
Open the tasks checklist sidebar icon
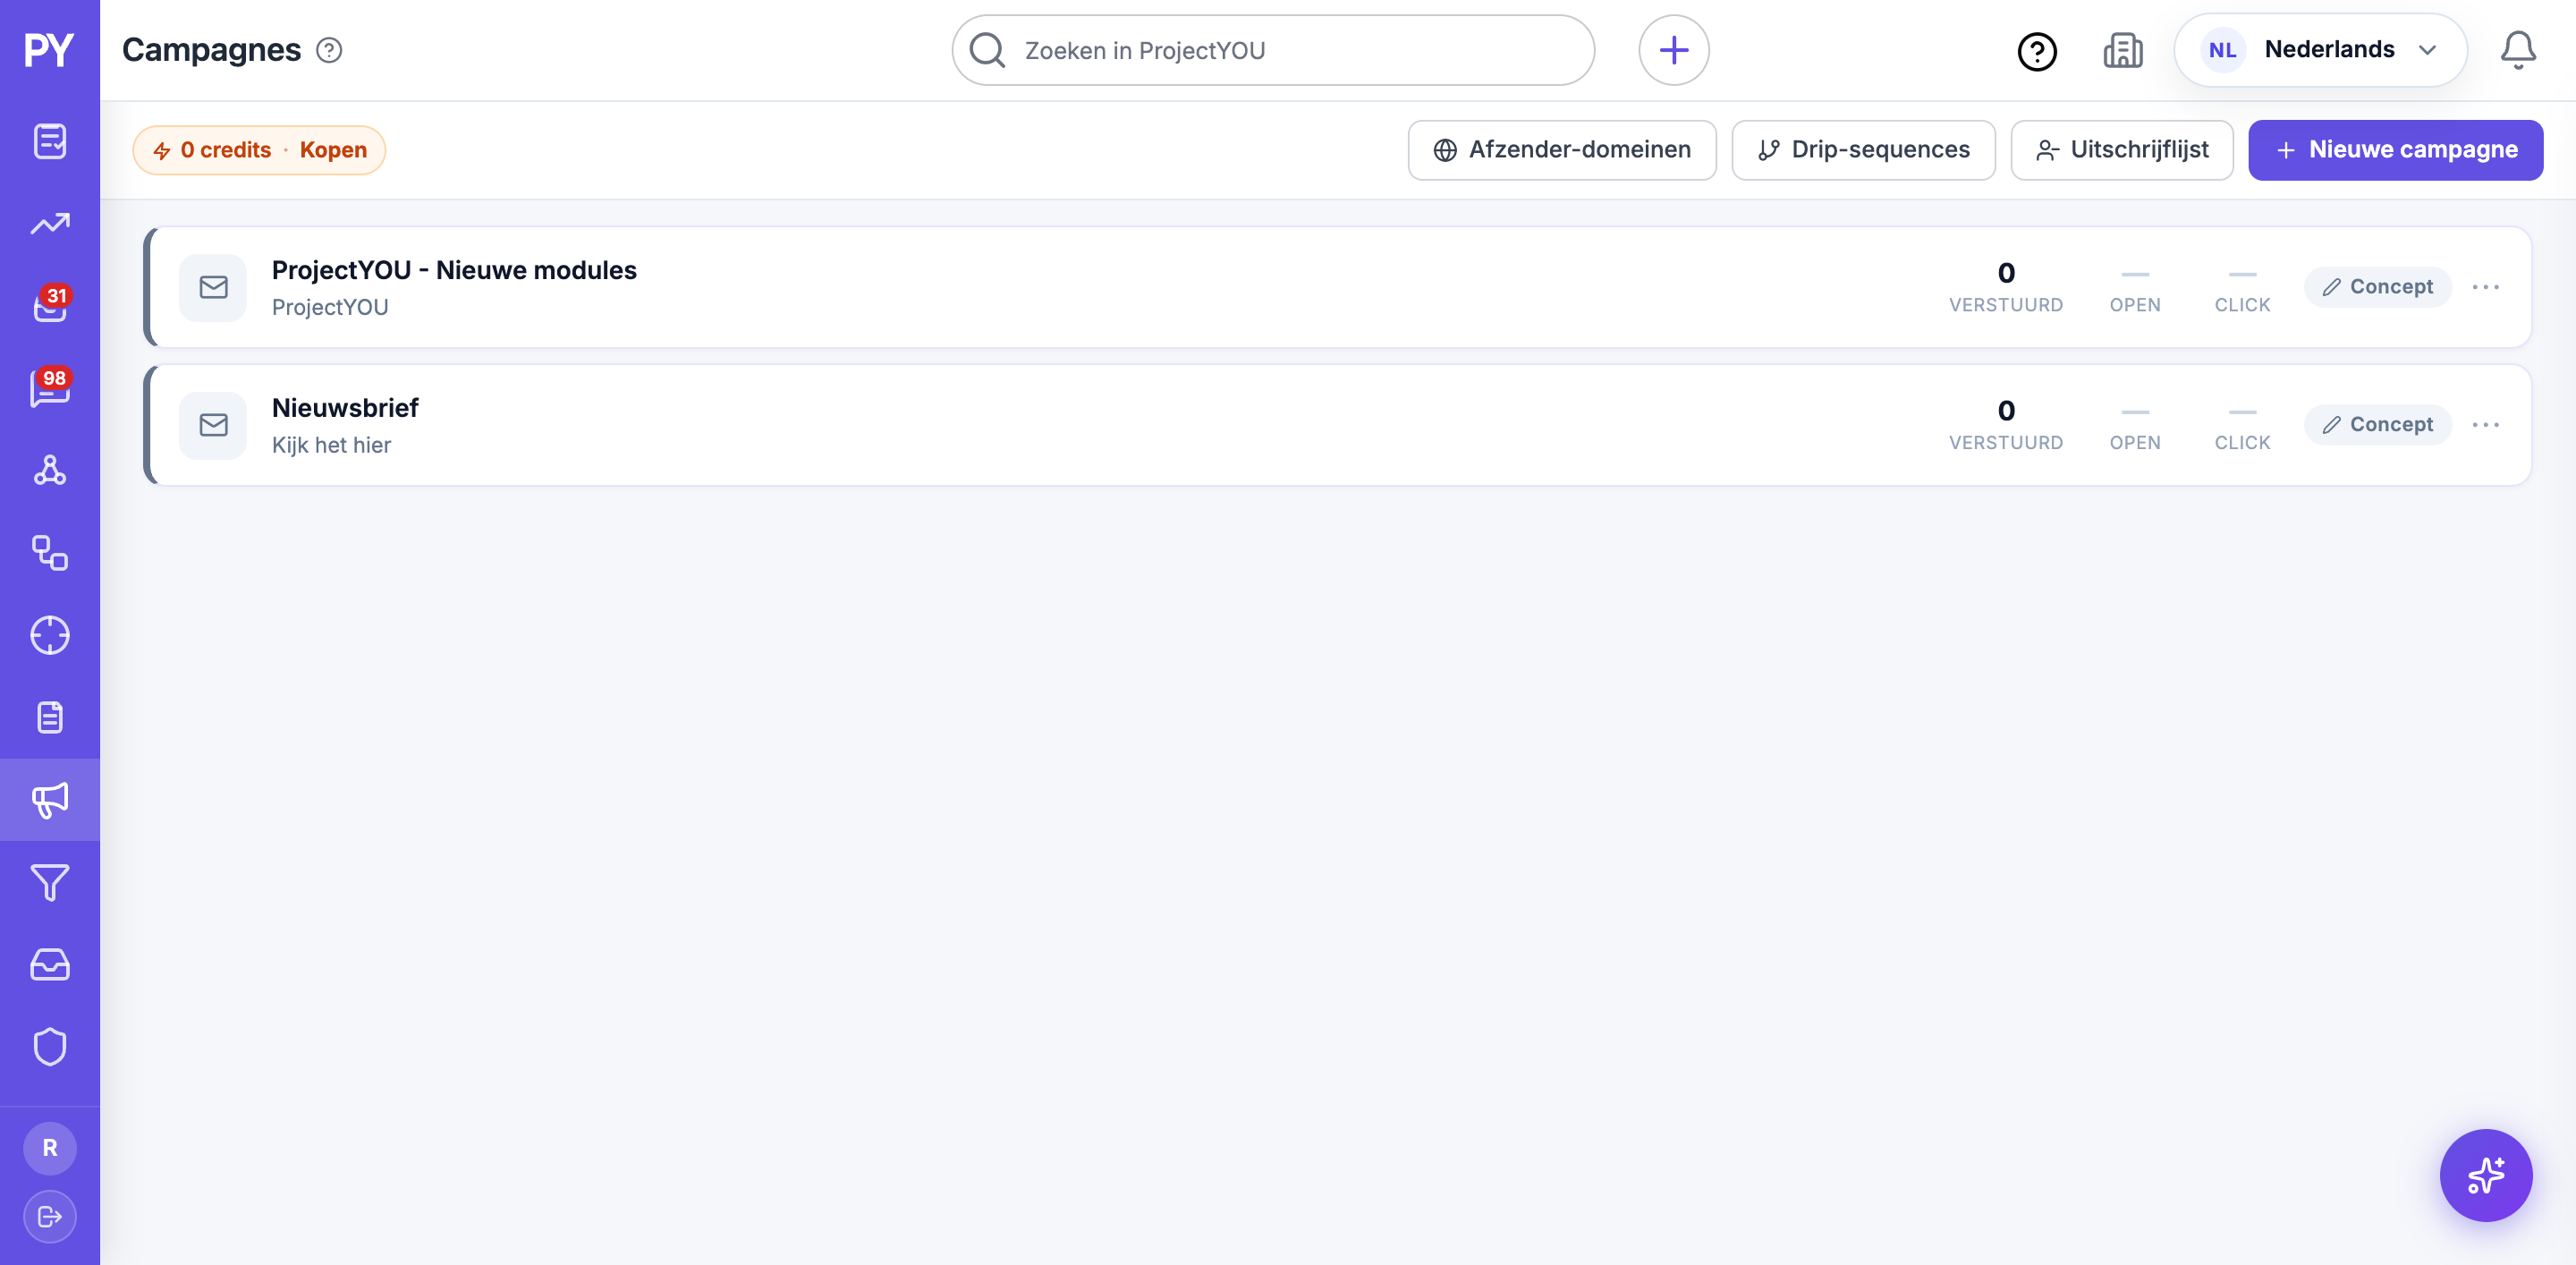coord(50,141)
